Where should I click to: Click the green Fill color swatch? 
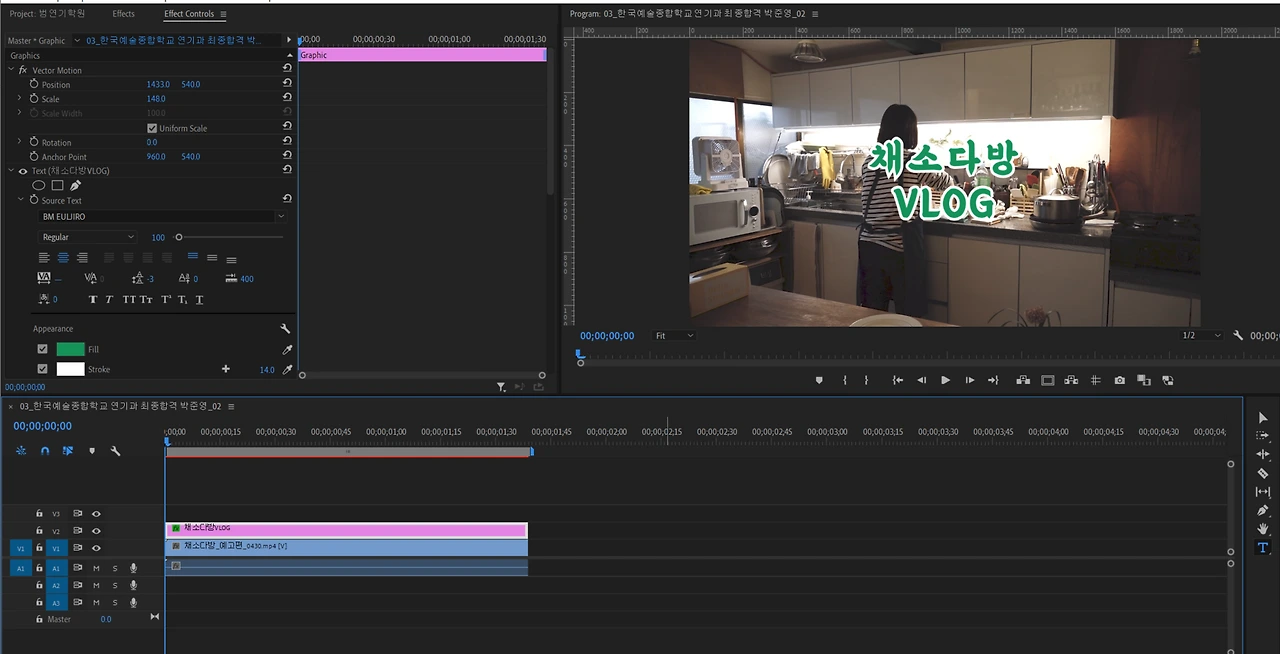70,349
